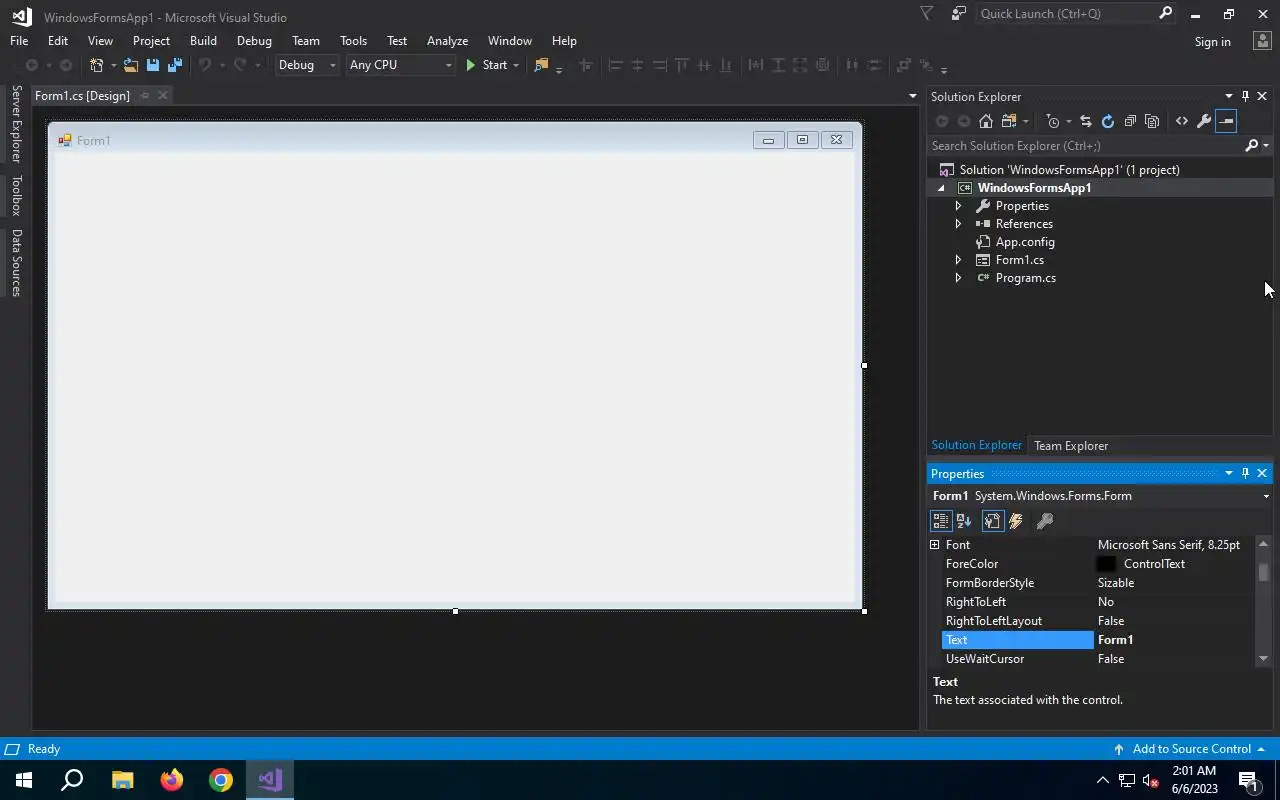Open the Debug menu
This screenshot has height=800, width=1280.
point(254,41)
